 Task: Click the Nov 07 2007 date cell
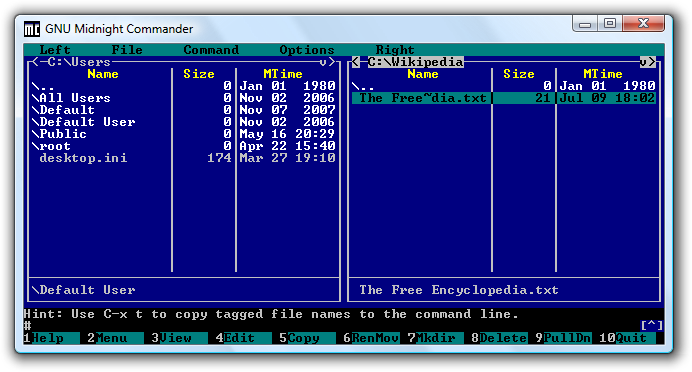(287, 110)
